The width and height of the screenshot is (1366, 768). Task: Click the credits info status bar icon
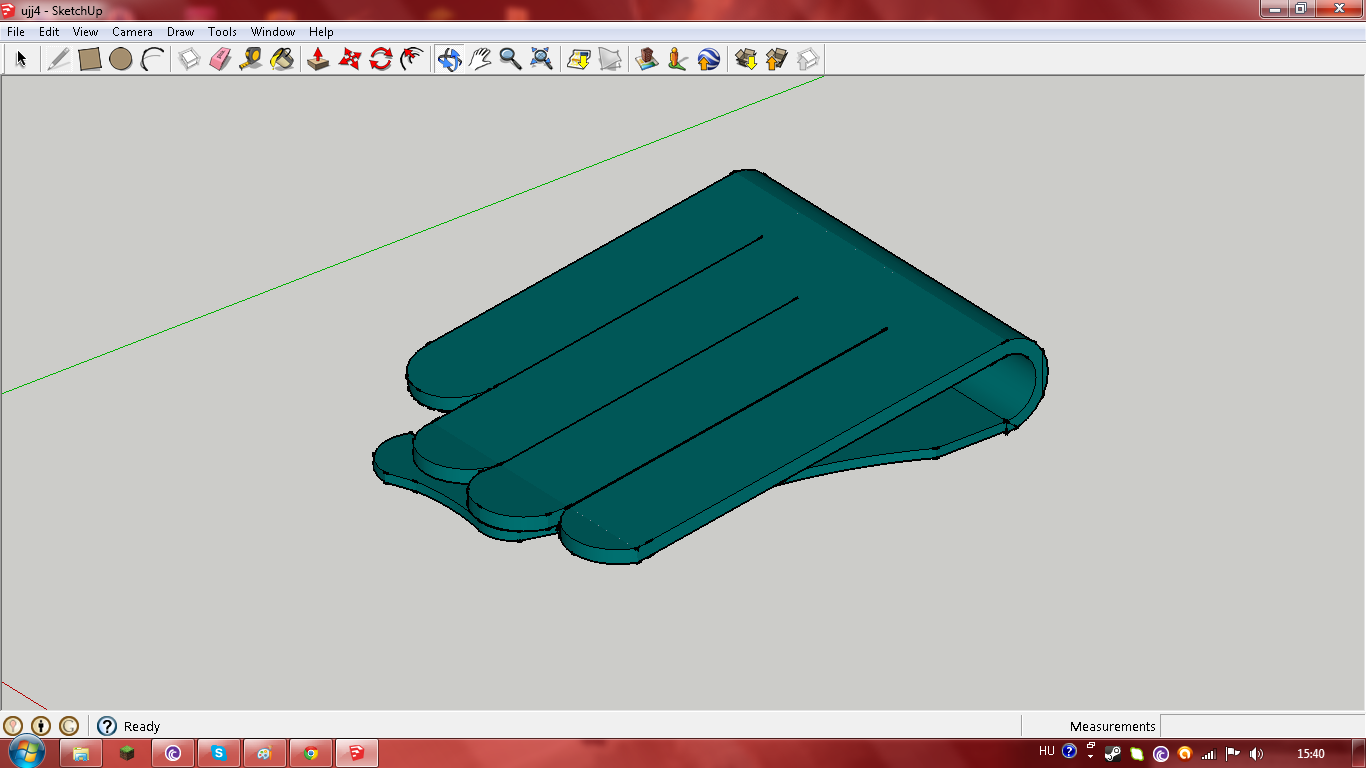(41, 726)
